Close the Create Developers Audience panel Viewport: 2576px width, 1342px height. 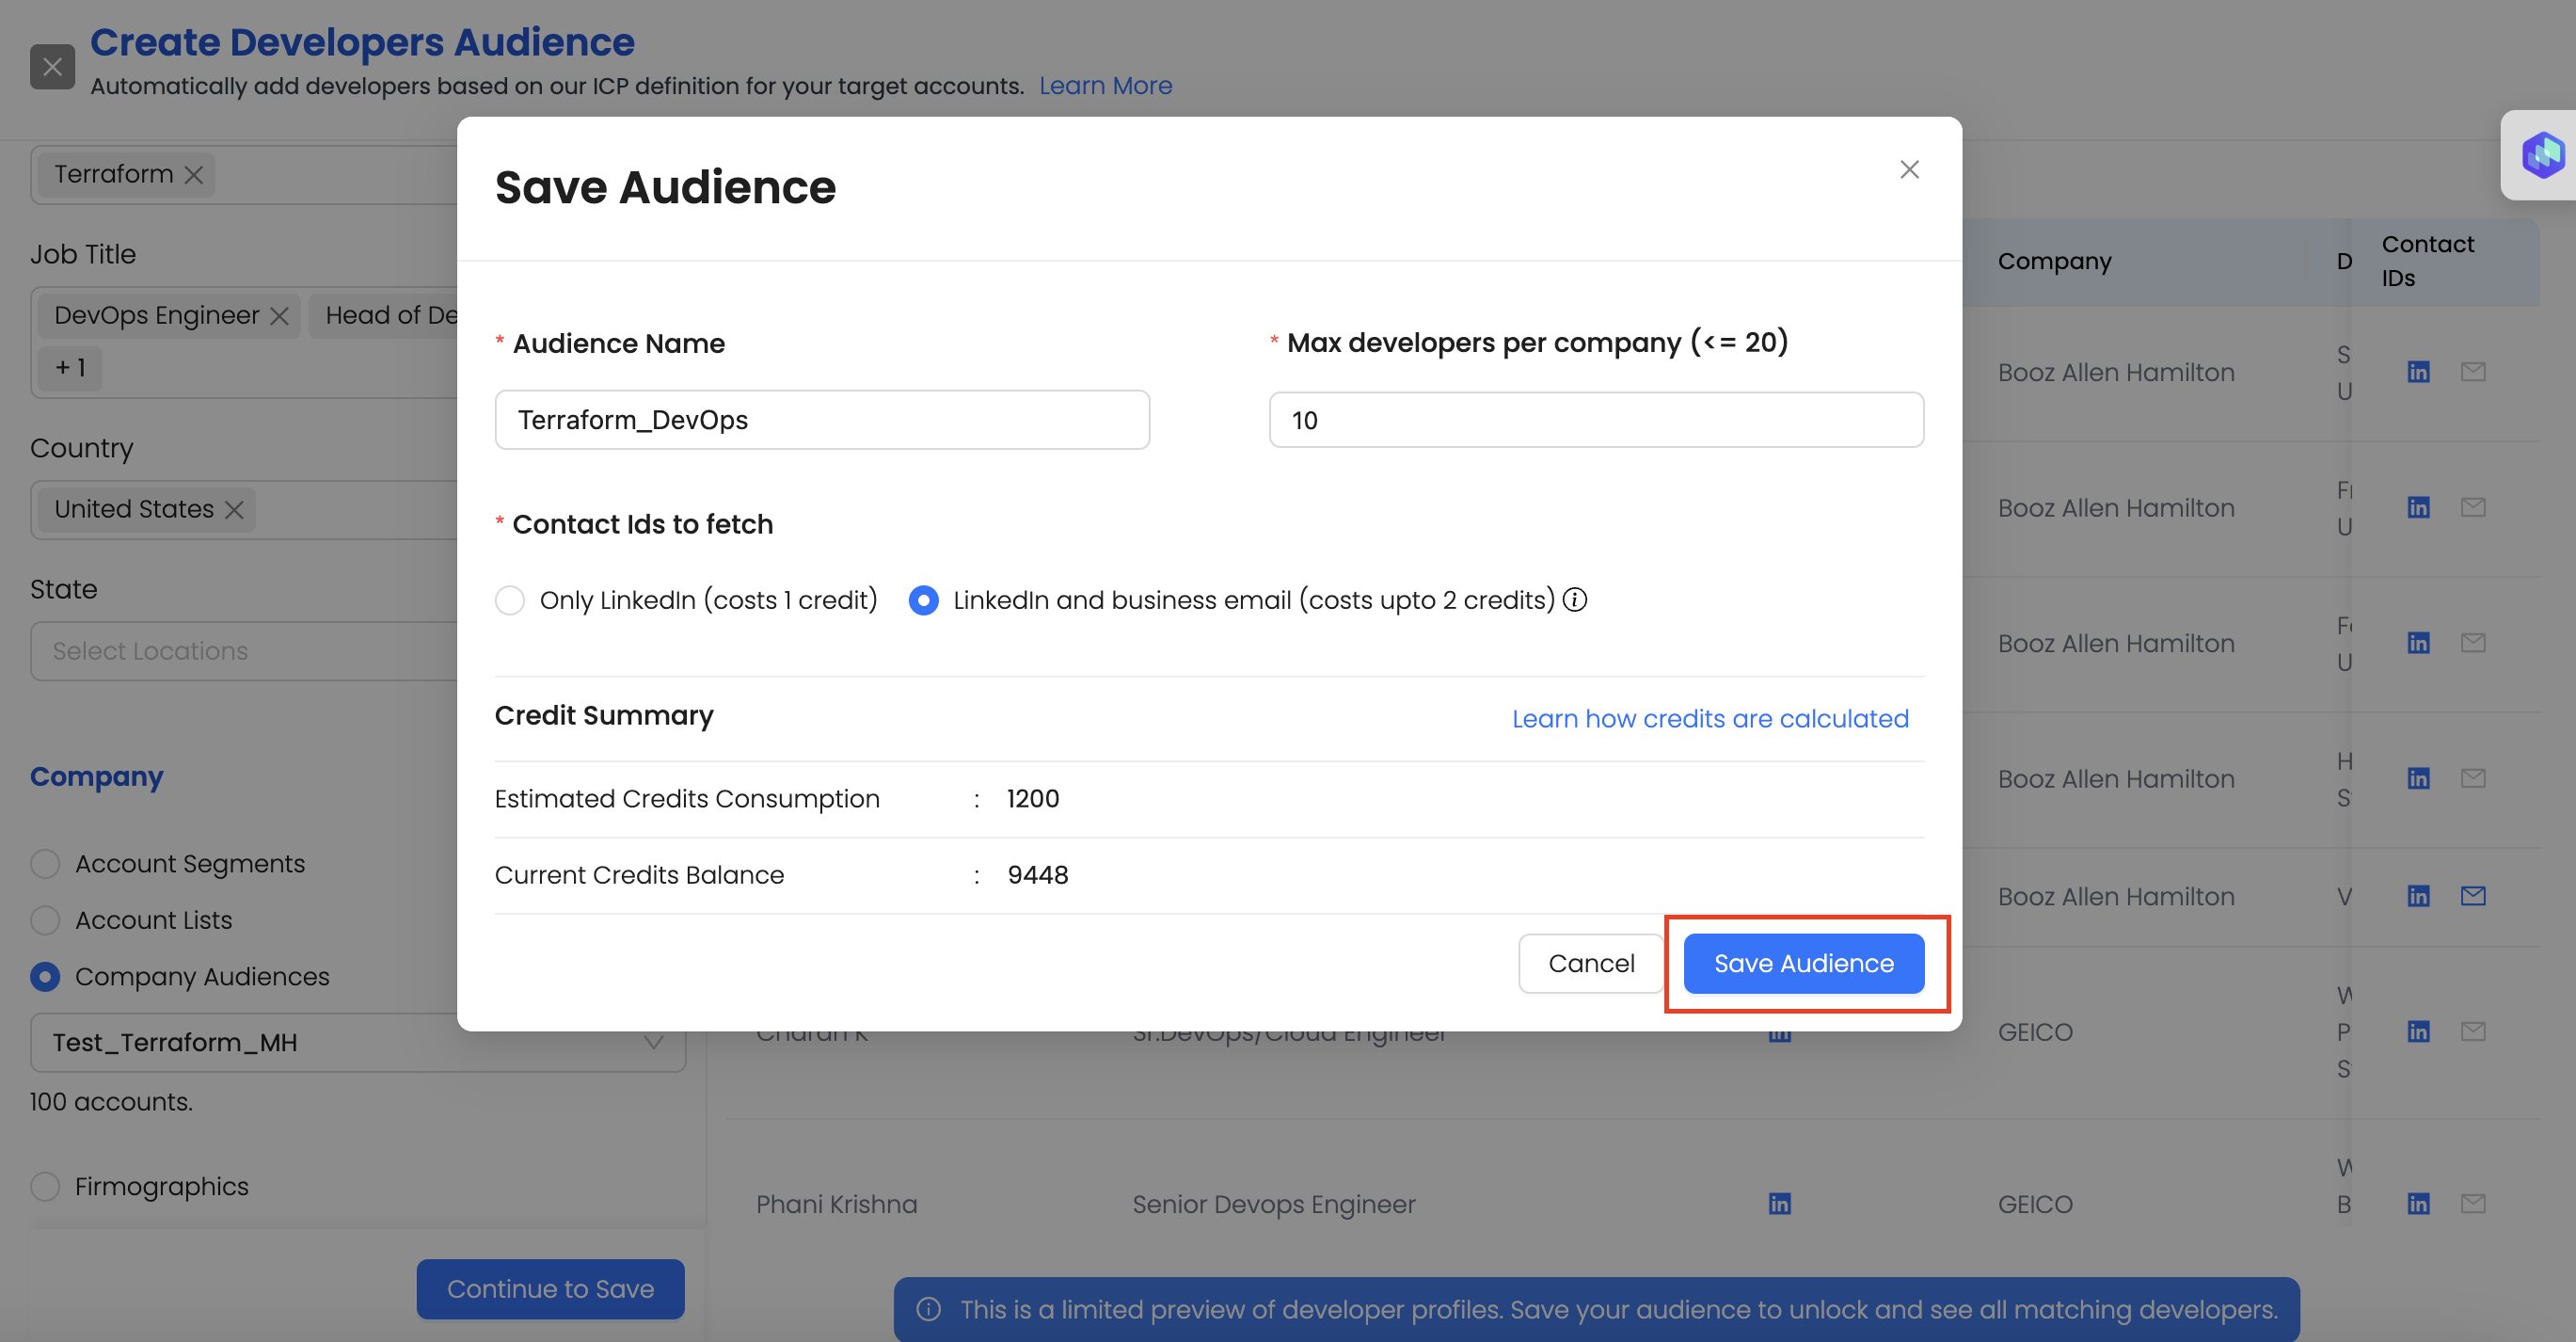tap(52, 67)
